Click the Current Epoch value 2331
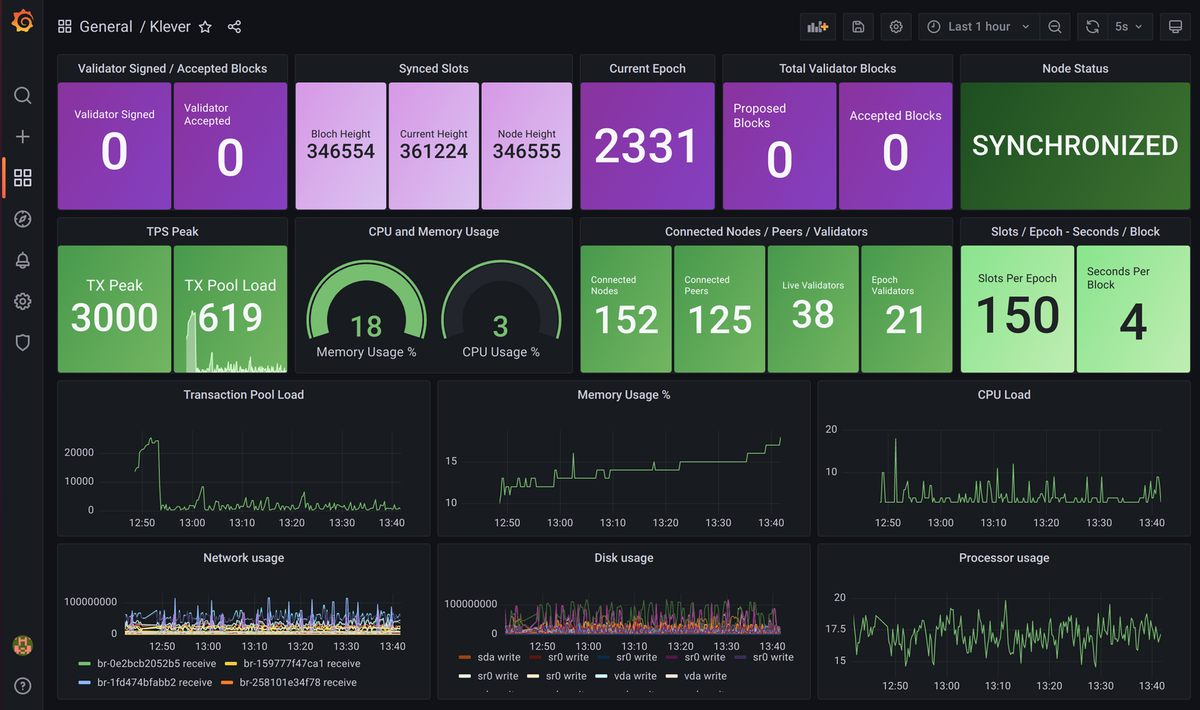The height and width of the screenshot is (710, 1200). coord(647,146)
